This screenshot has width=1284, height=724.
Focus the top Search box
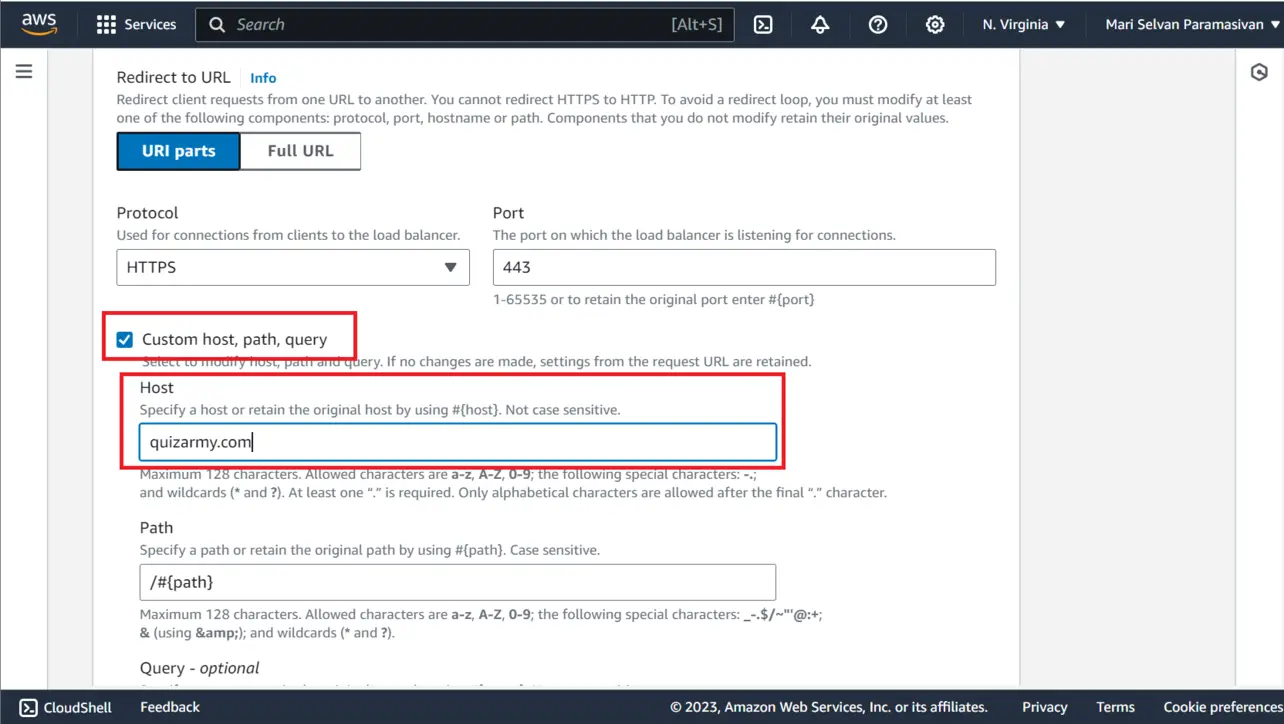pyautogui.click(x=465, y=24)
